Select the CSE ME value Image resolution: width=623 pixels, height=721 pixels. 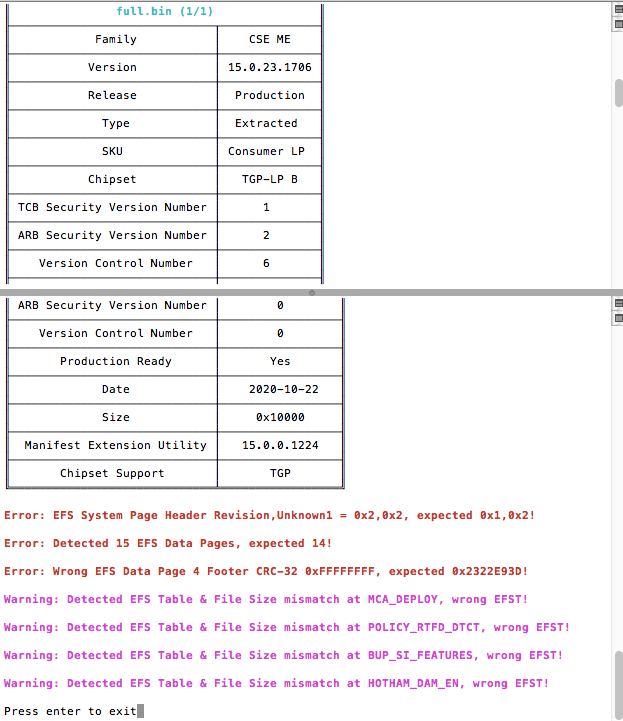coord(270,40)
